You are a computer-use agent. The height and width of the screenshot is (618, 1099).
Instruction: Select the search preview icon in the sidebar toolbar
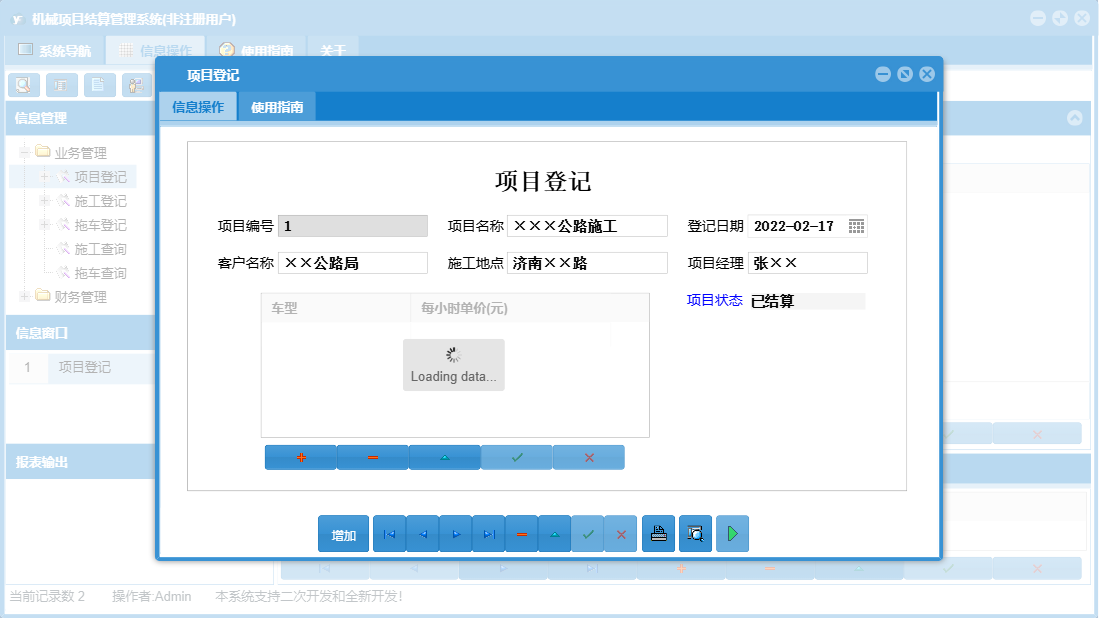click(x=22, y=85)
